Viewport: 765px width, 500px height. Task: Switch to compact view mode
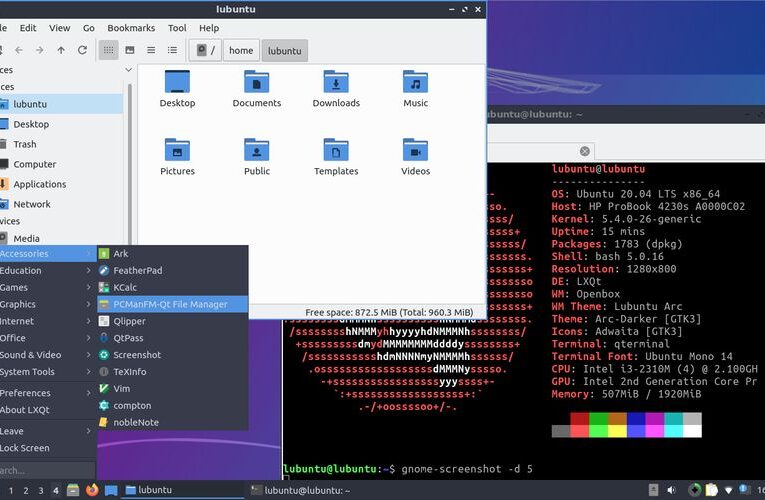click(151, 50)
